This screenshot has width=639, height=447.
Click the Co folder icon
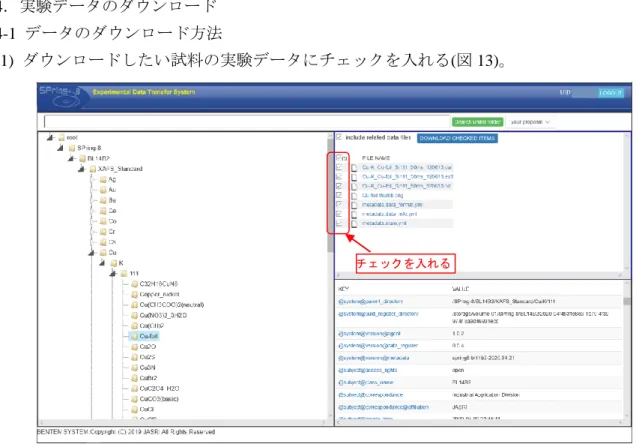point(103,221)
